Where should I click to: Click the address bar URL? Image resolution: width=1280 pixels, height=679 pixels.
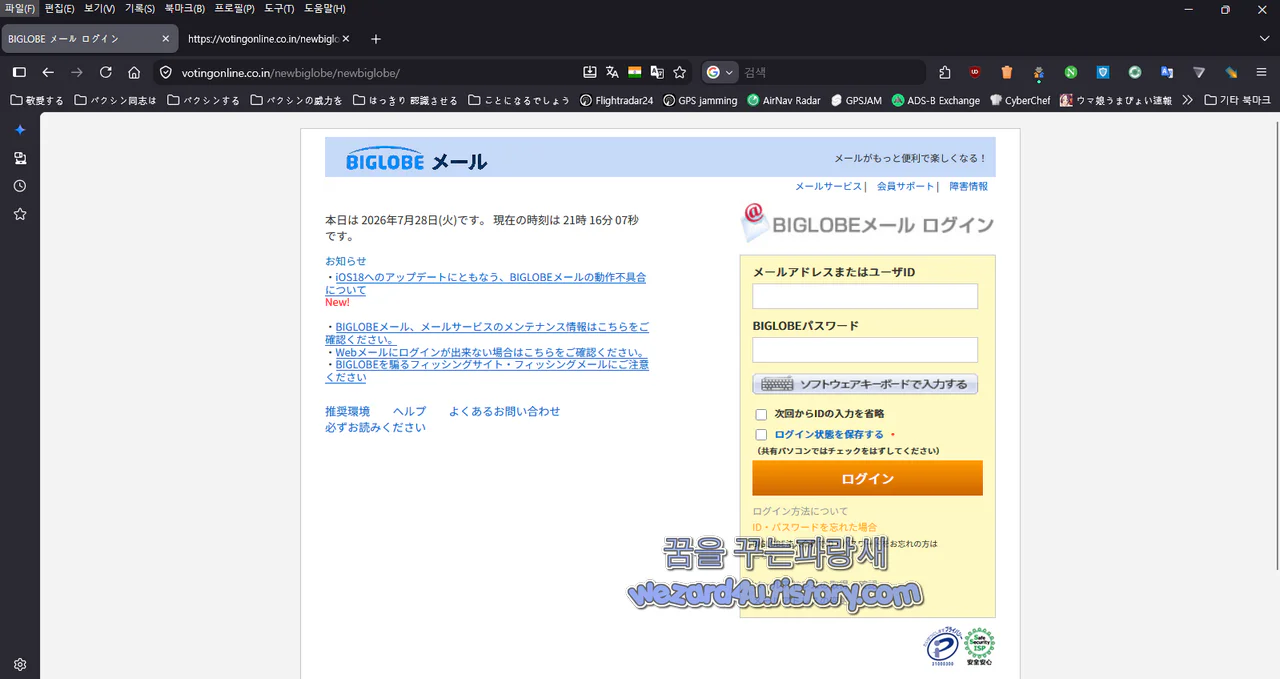(290, 73)
